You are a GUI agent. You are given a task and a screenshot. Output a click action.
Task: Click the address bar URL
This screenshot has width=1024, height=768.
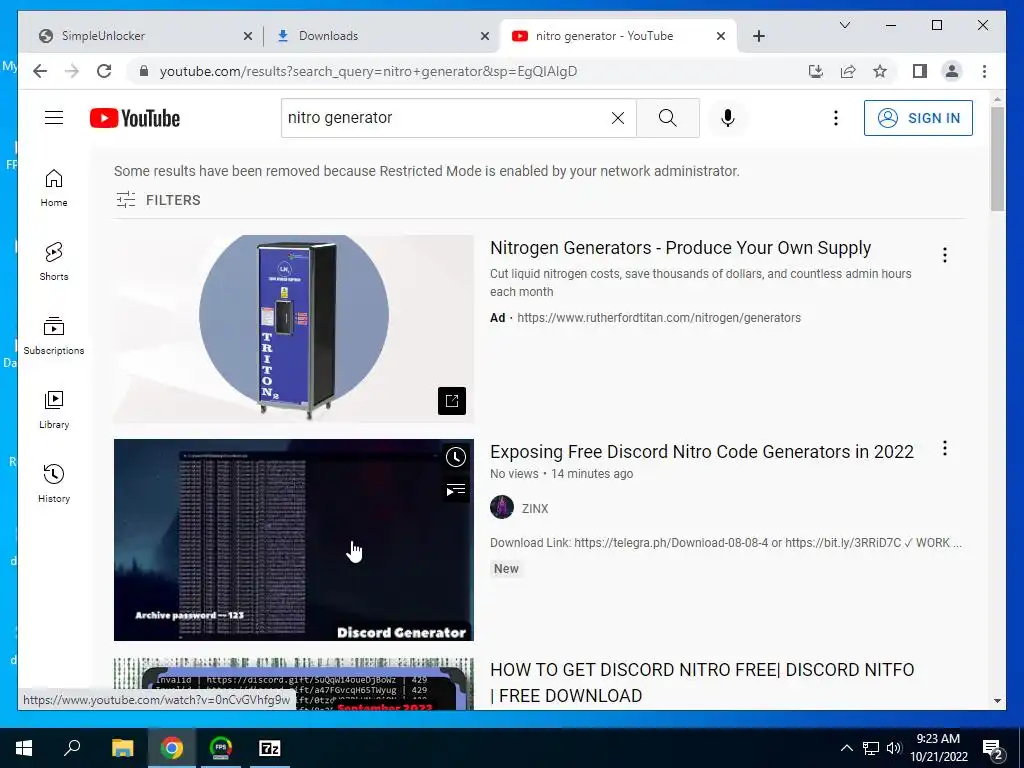368,71
